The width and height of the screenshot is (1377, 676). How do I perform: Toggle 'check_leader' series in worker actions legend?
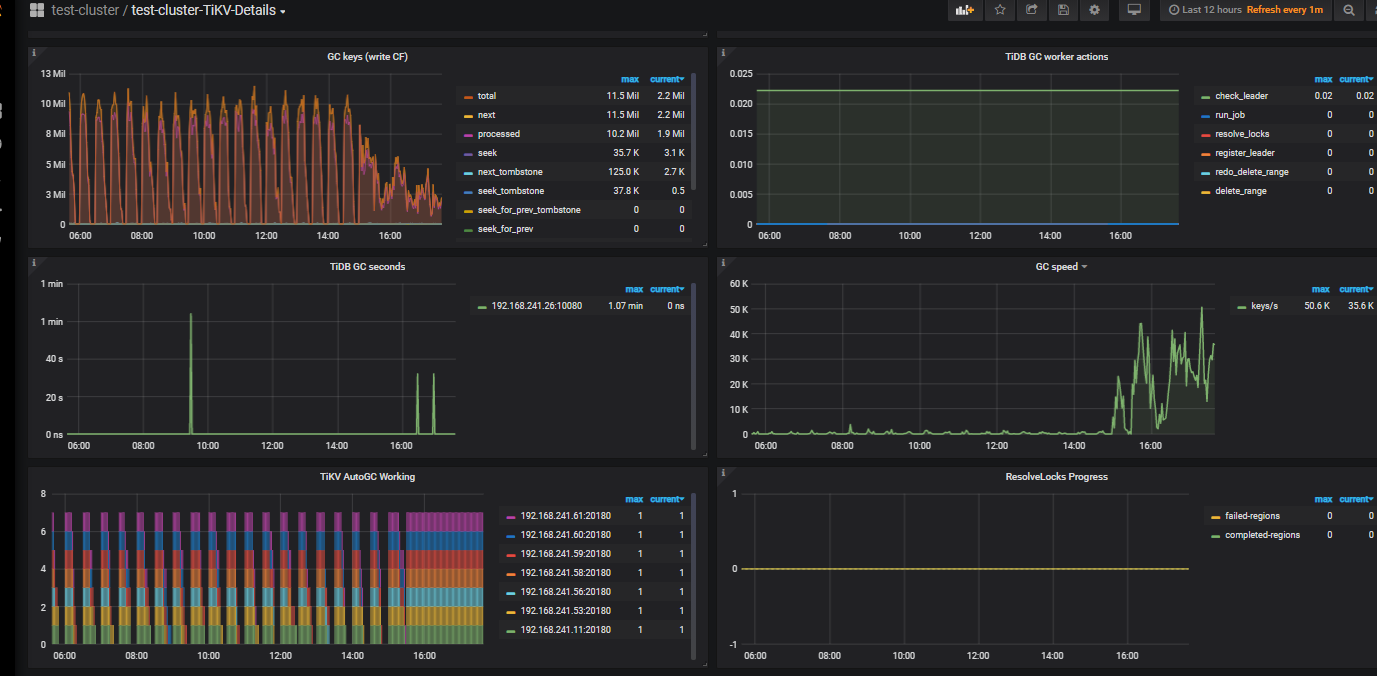point(1241,96)
